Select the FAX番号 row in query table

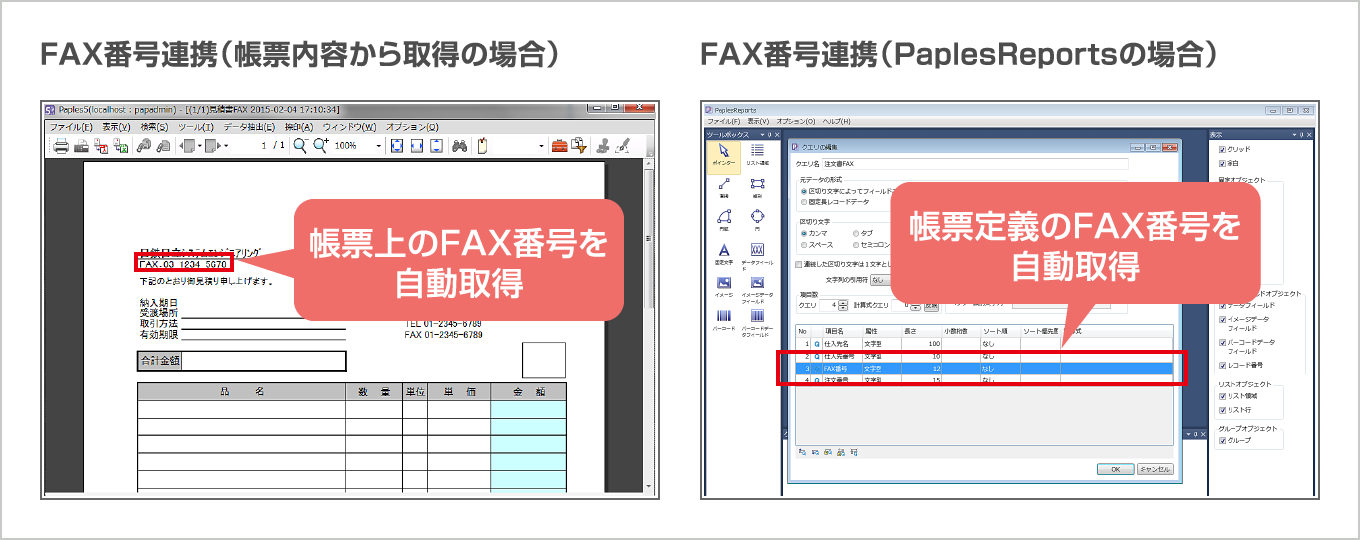pos(984,368)
